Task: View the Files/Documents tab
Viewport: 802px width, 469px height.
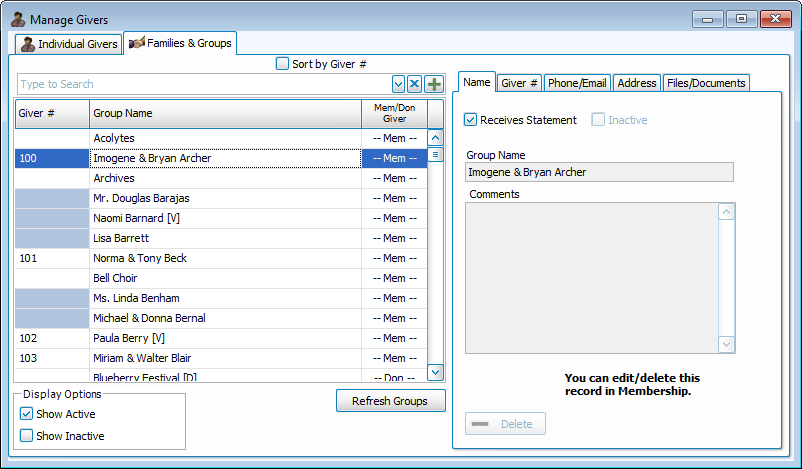Action: (705, 83)
